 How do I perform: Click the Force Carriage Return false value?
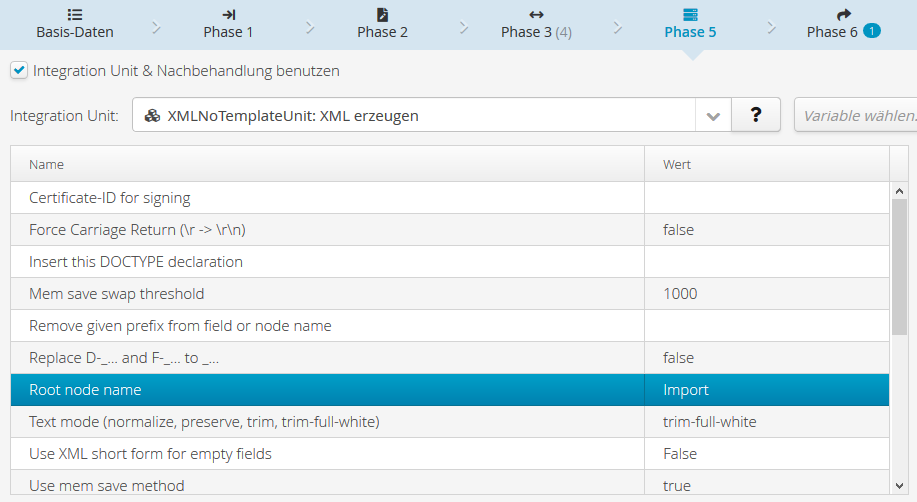[678, 230]
